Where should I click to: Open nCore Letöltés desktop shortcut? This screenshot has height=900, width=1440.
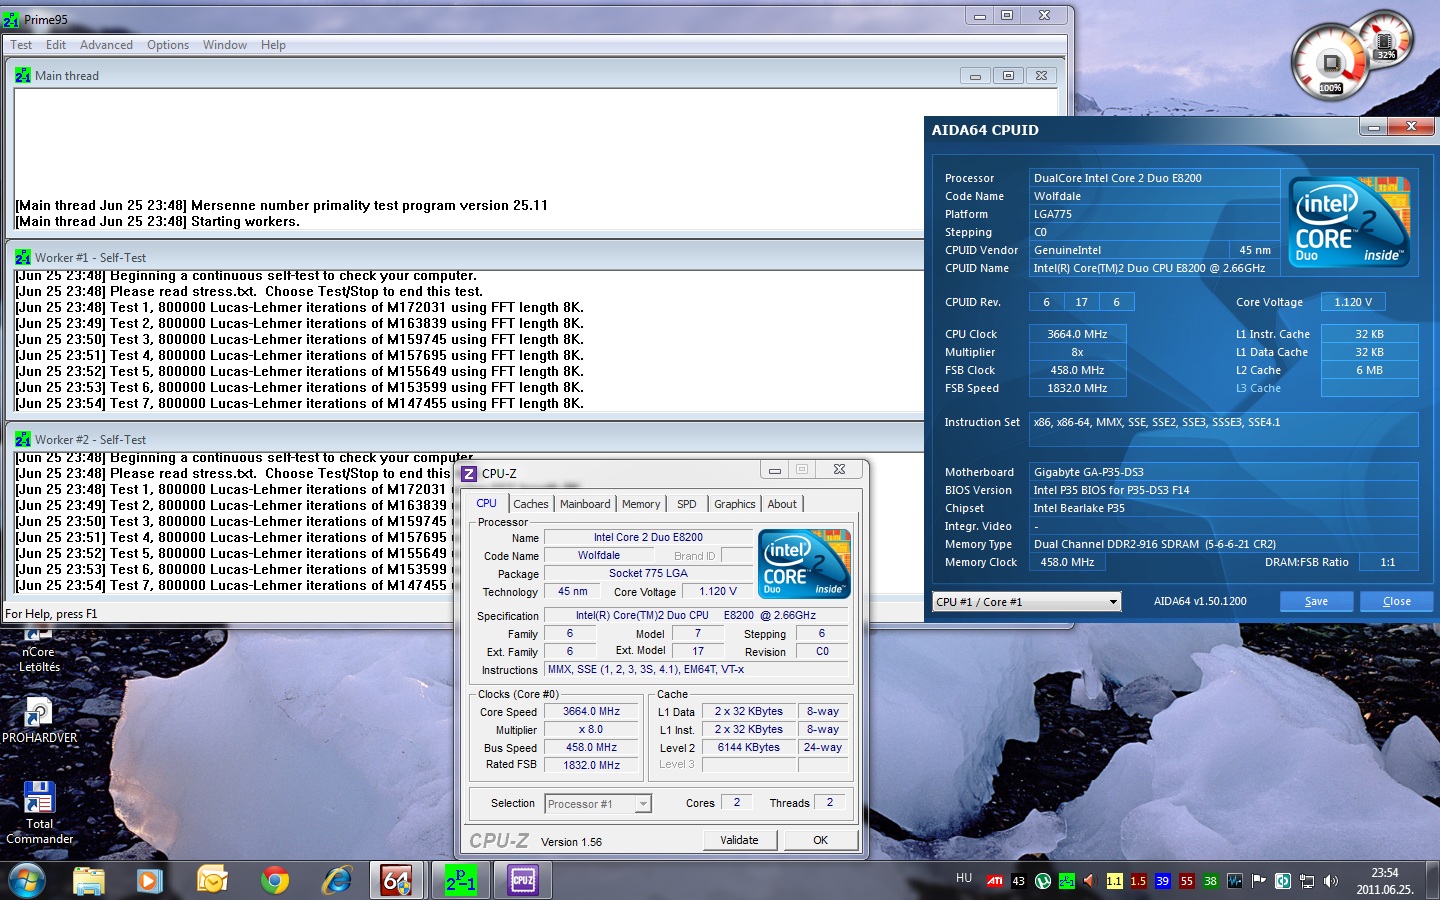39,651
